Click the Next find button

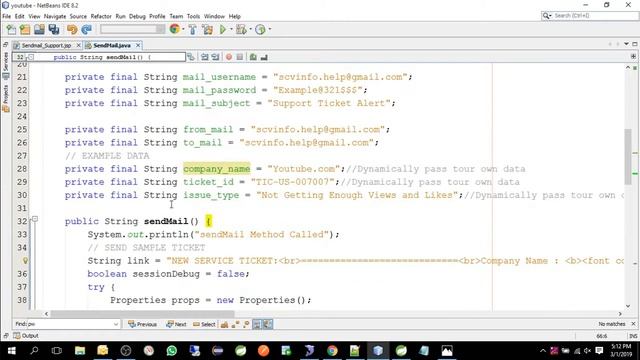pos(176,324)
